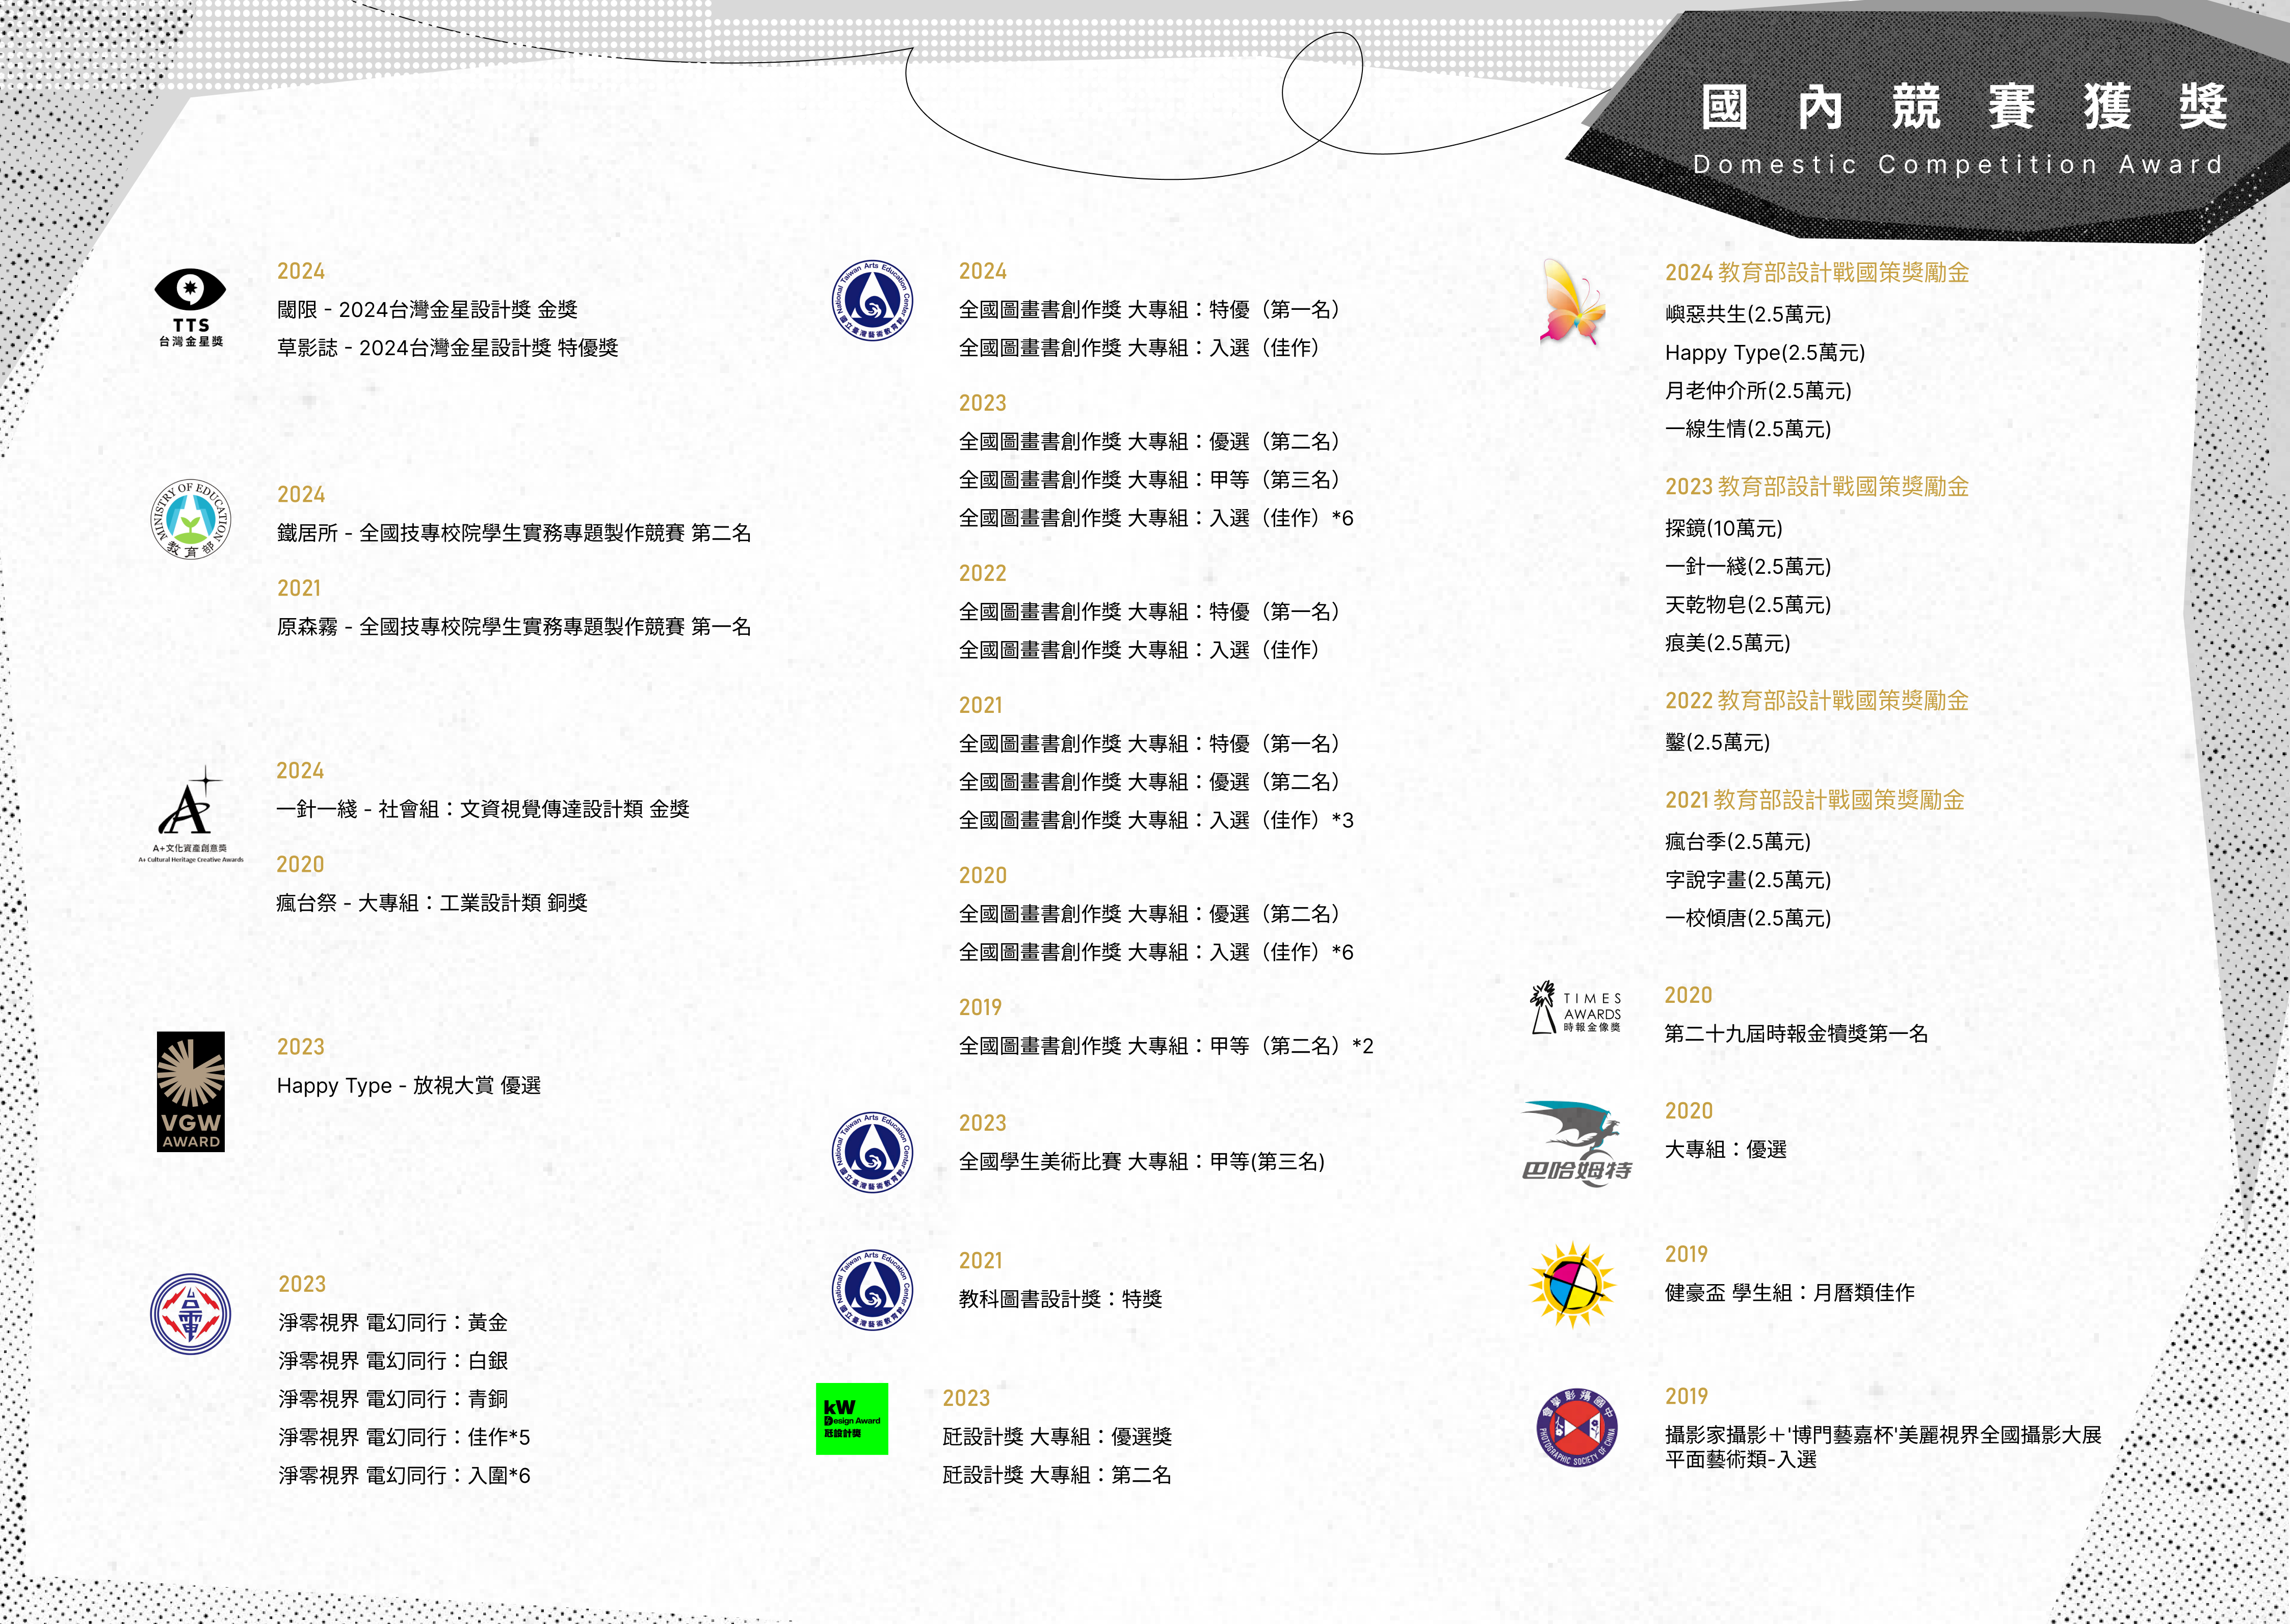The image size is (2290, 1624).
Task: Click 教科圖書設計獎:特獎
Action: pyautogui.click(x=1060, y=1298)
